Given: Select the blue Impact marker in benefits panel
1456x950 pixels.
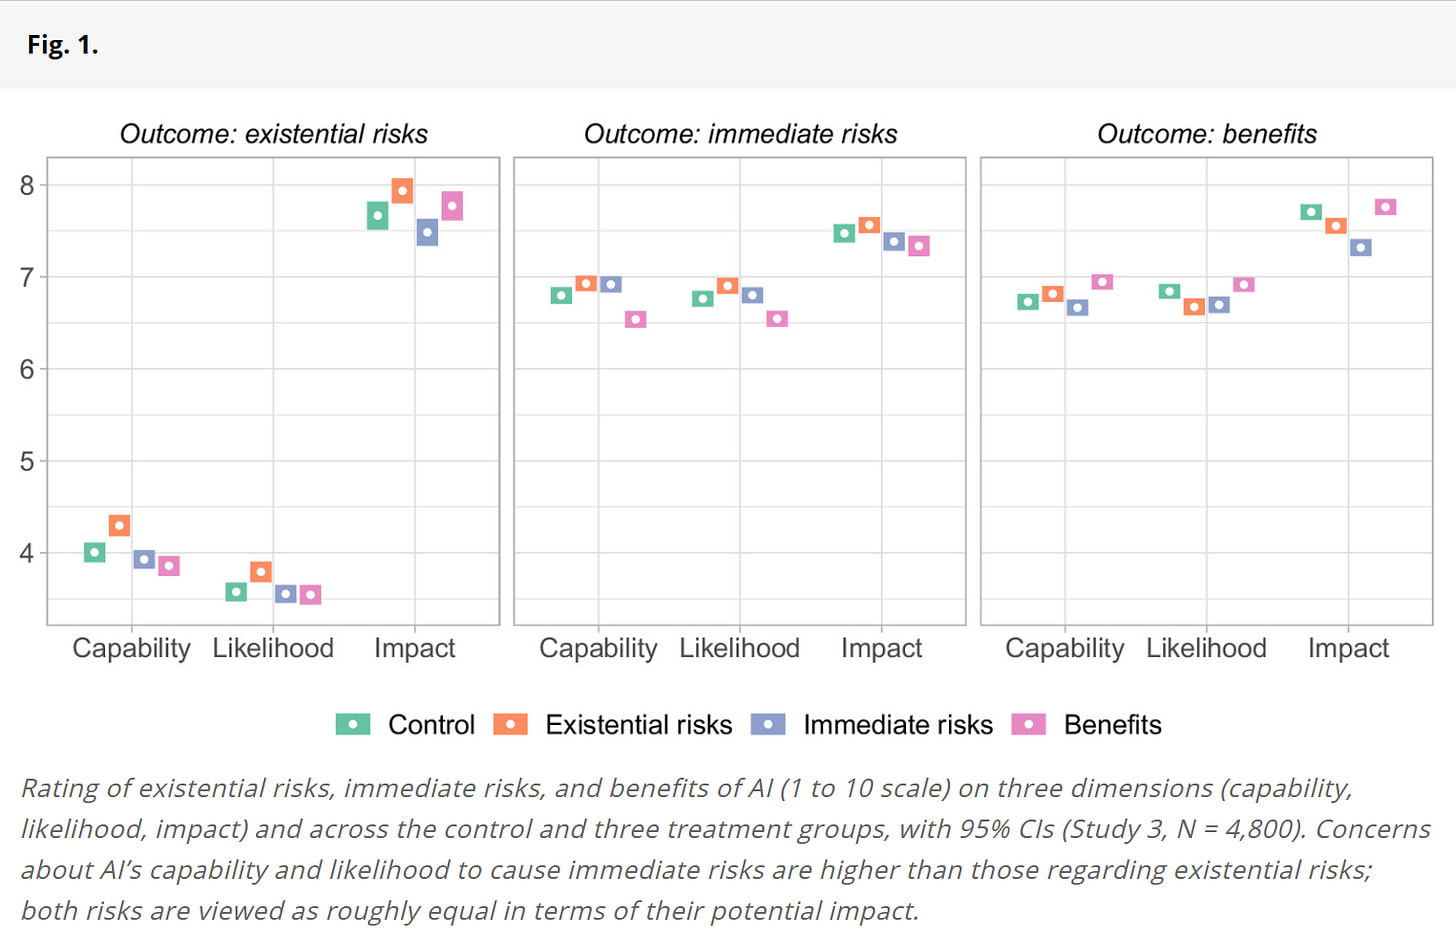Looking at the screenshot, I should (x=1360, y=247).
